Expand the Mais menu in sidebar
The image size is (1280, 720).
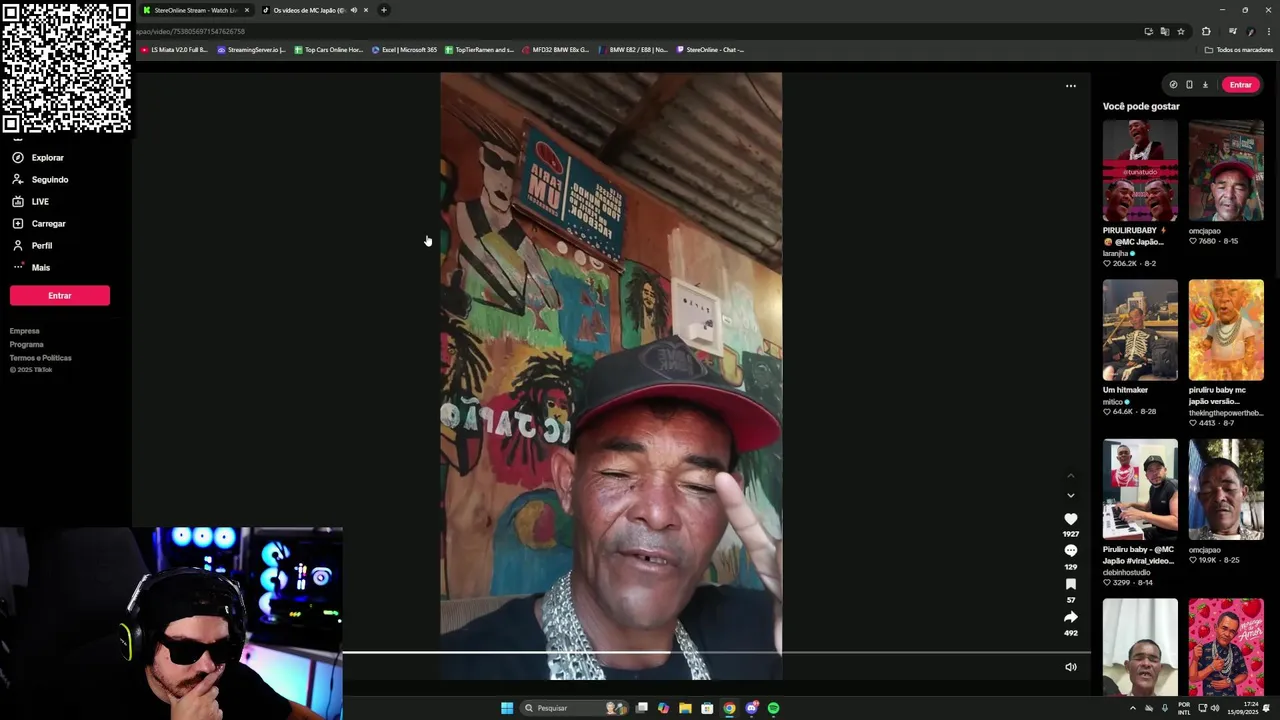31,268
